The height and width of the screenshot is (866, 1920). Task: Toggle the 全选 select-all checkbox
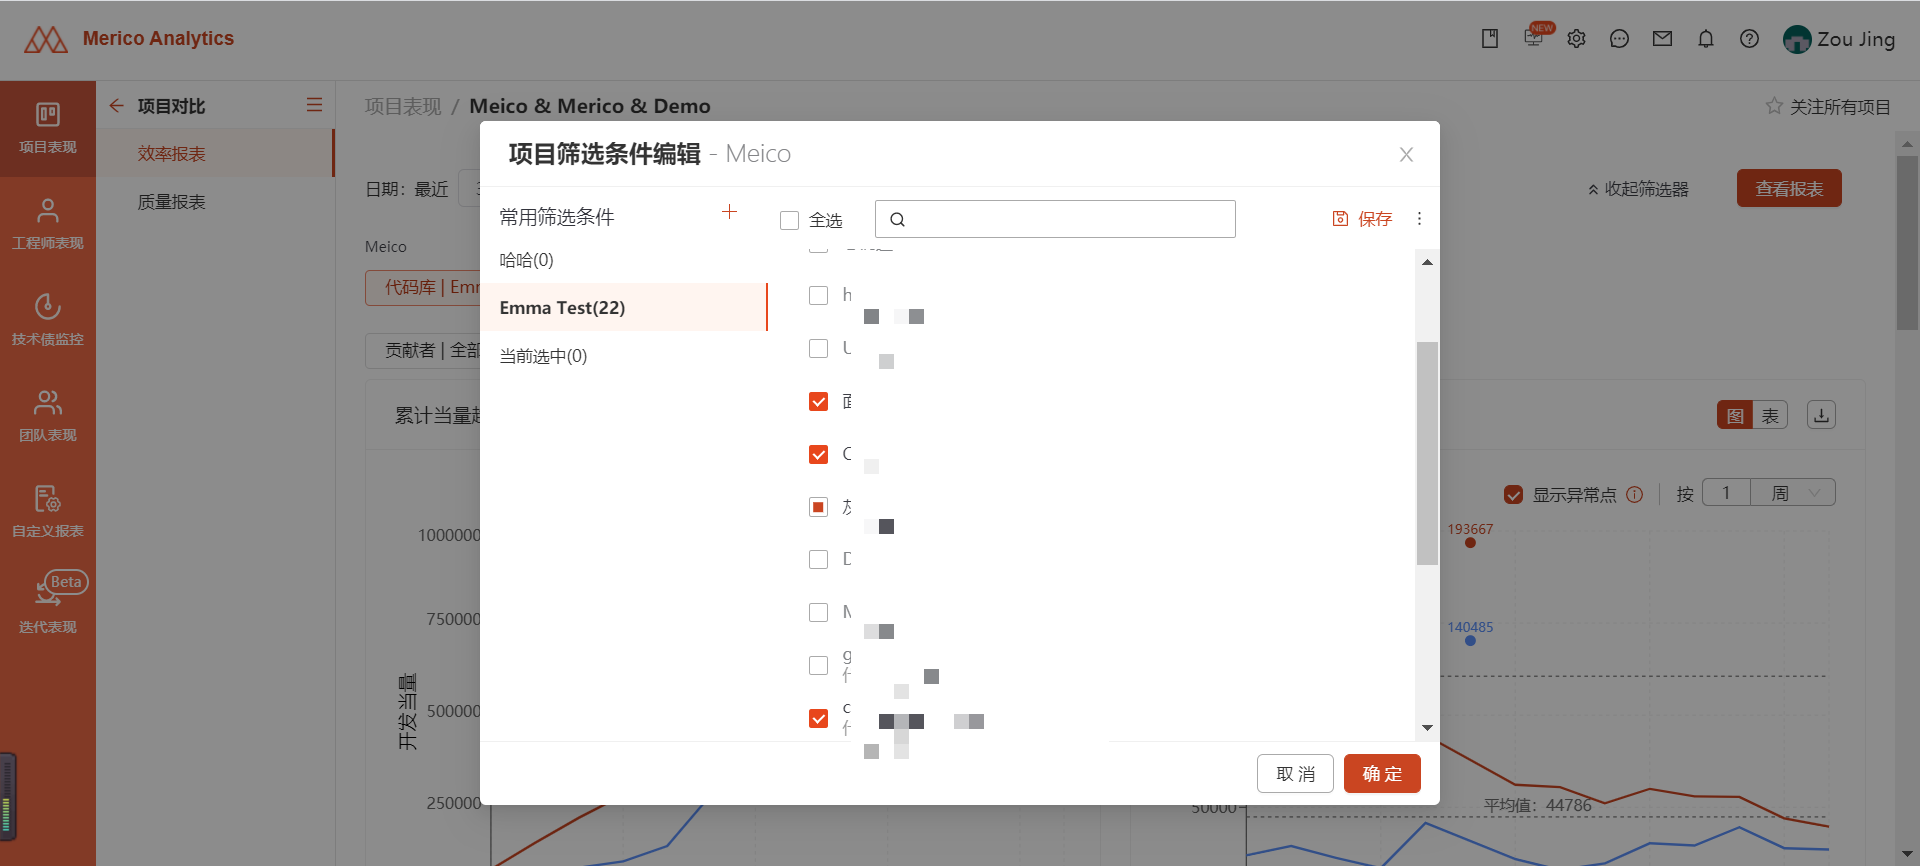click(790, 220)
